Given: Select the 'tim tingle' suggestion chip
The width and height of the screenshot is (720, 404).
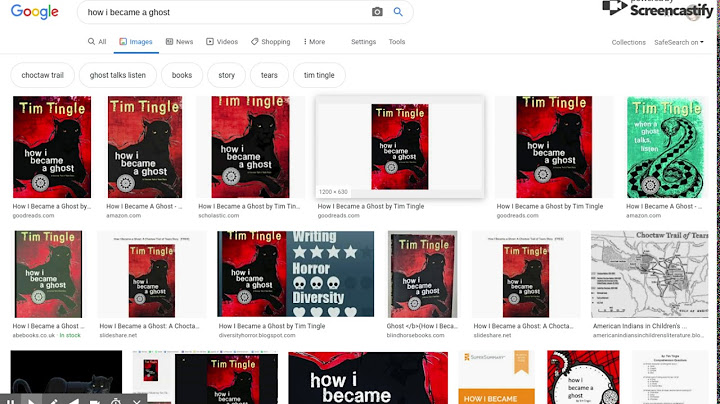Looking at the screenshot, I should (319, 75).
